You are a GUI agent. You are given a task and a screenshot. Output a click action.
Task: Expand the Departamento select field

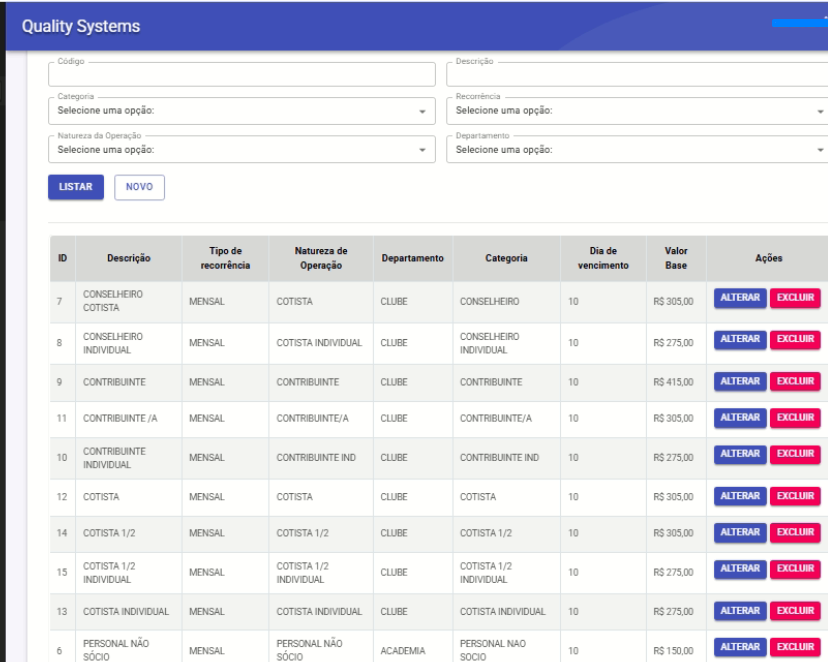(x=638, y=150)
